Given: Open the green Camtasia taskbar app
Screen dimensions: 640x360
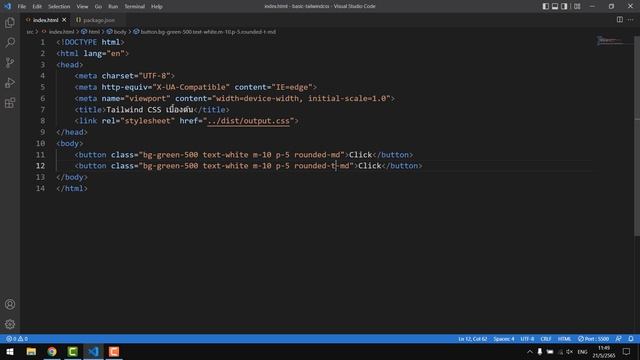Looking at the screenshot, I should pos(73,351).
